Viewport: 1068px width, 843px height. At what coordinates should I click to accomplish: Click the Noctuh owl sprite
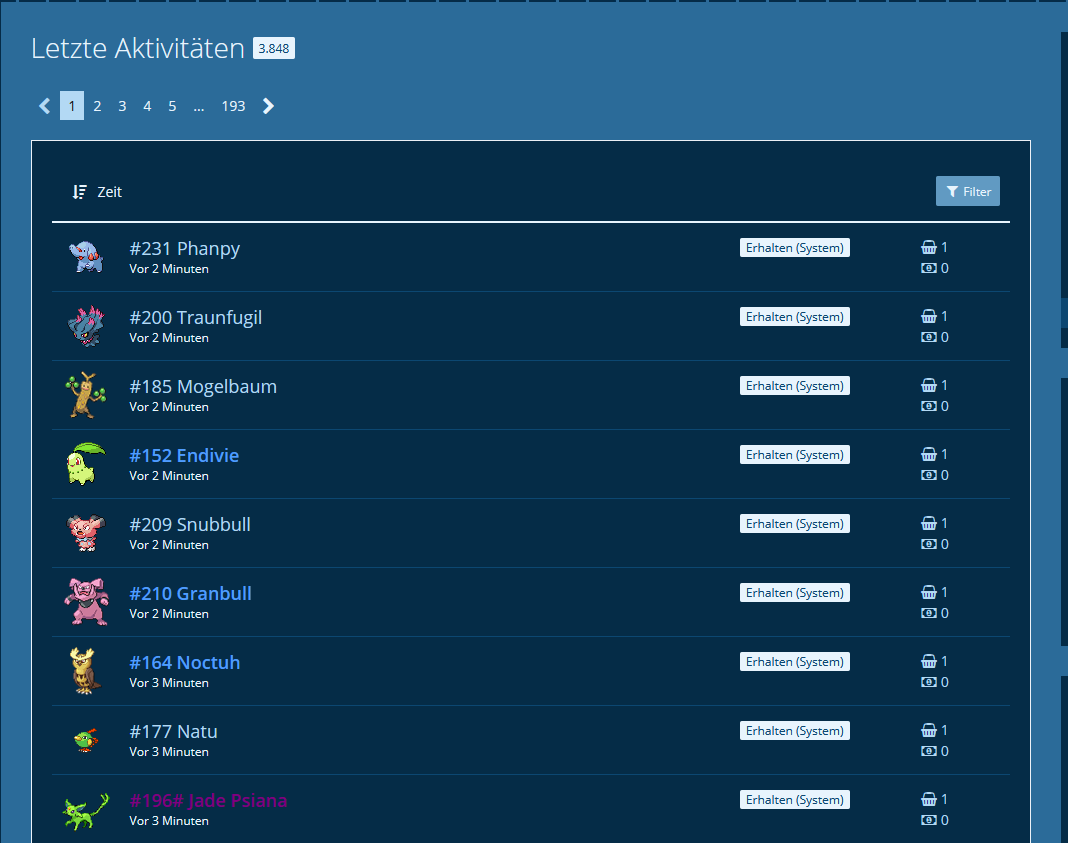pyautogui.click(x=86, y=671)
